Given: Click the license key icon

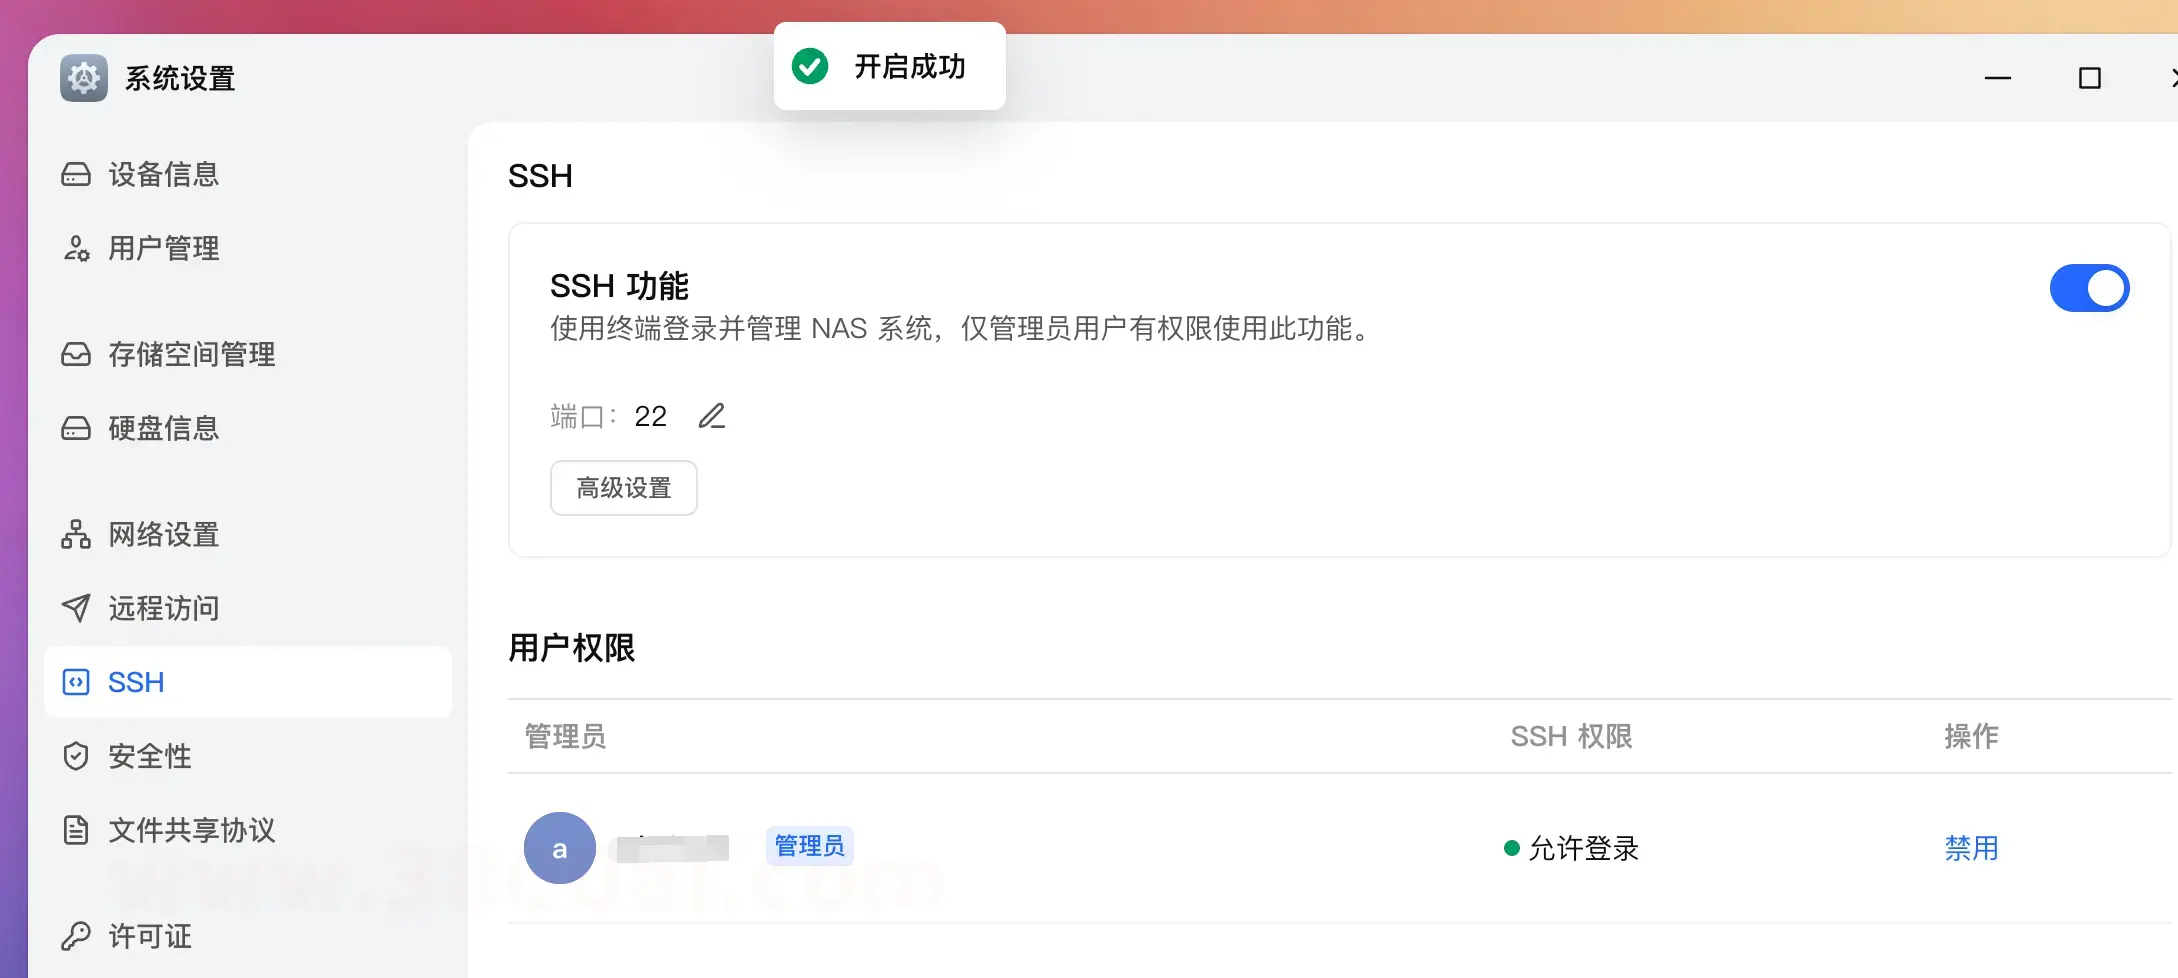Looking at the screenshot, I should click(76, 936).
